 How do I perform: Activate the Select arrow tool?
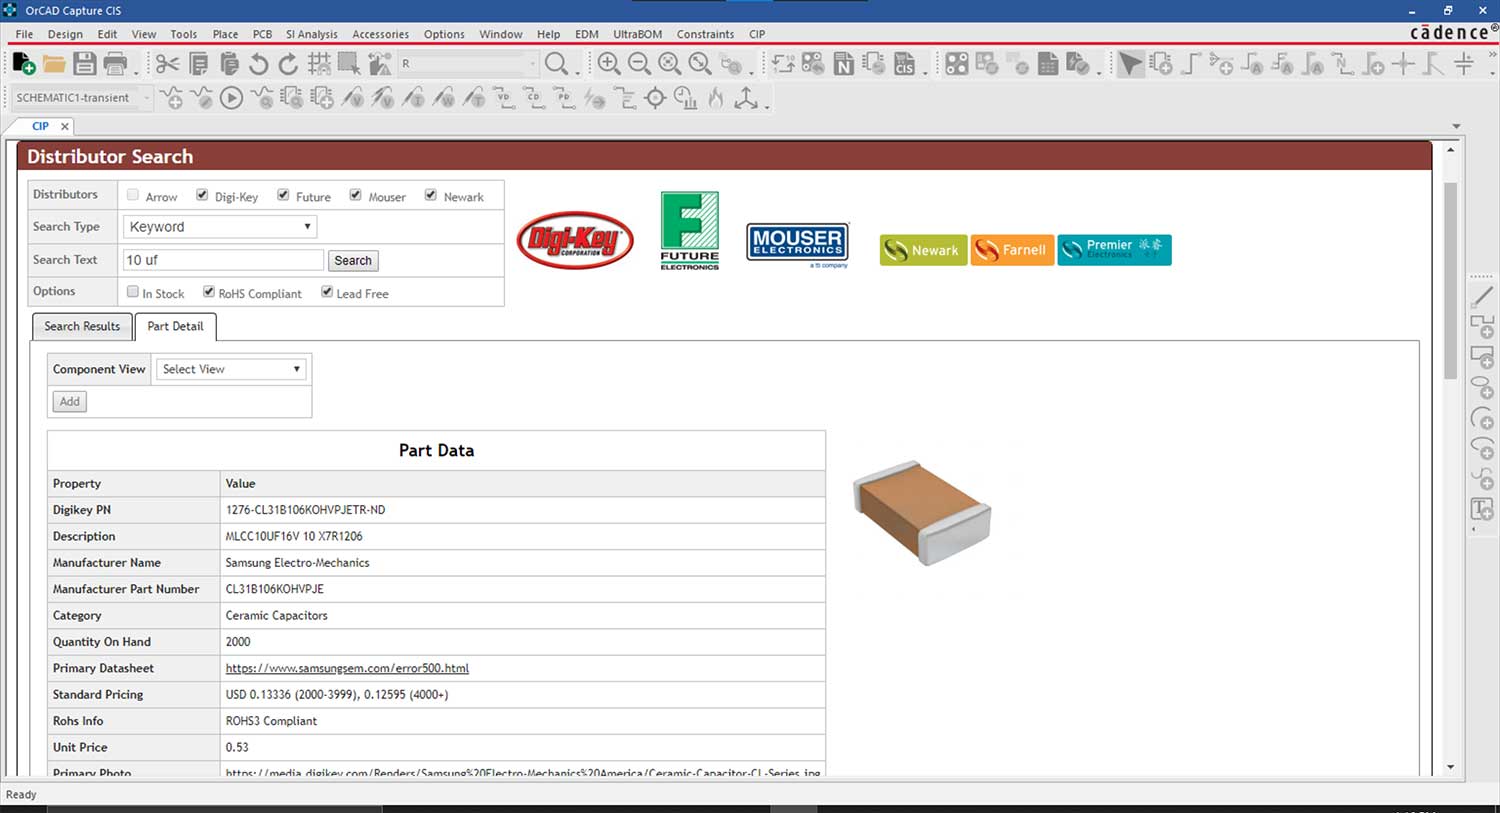point(1130,64)
